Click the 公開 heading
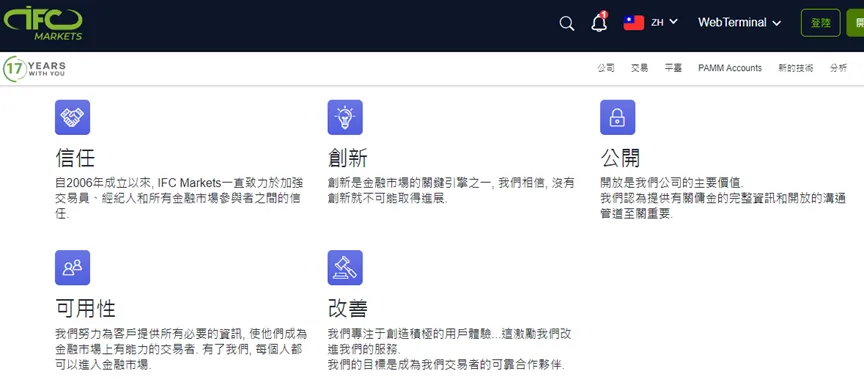The image size is (864, 385). [620, 158]
